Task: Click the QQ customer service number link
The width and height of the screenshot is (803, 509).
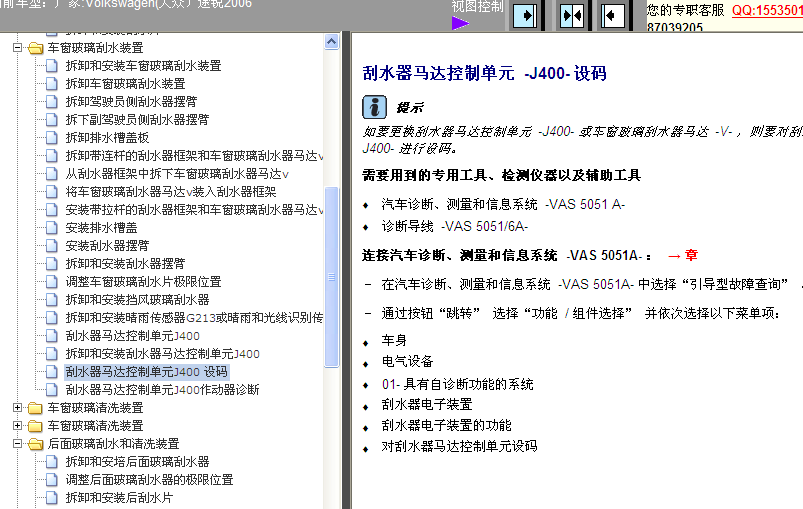Action: point(767,10)
